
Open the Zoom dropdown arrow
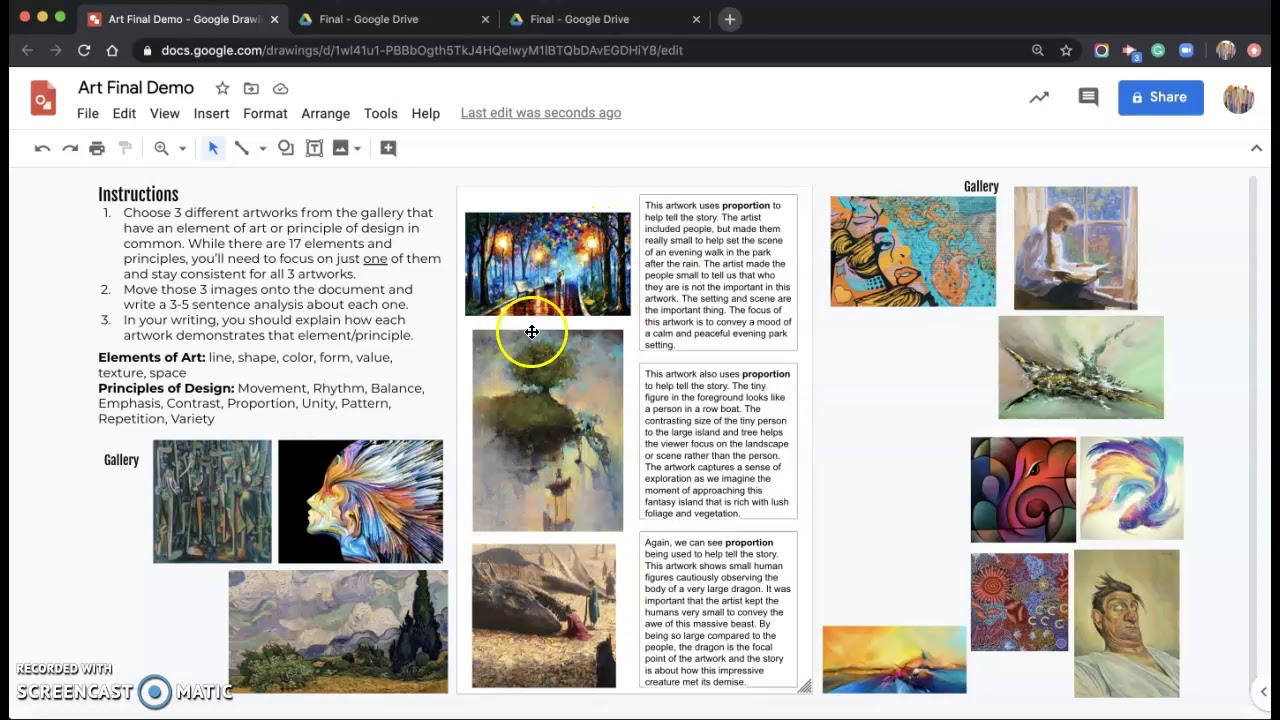182,148
